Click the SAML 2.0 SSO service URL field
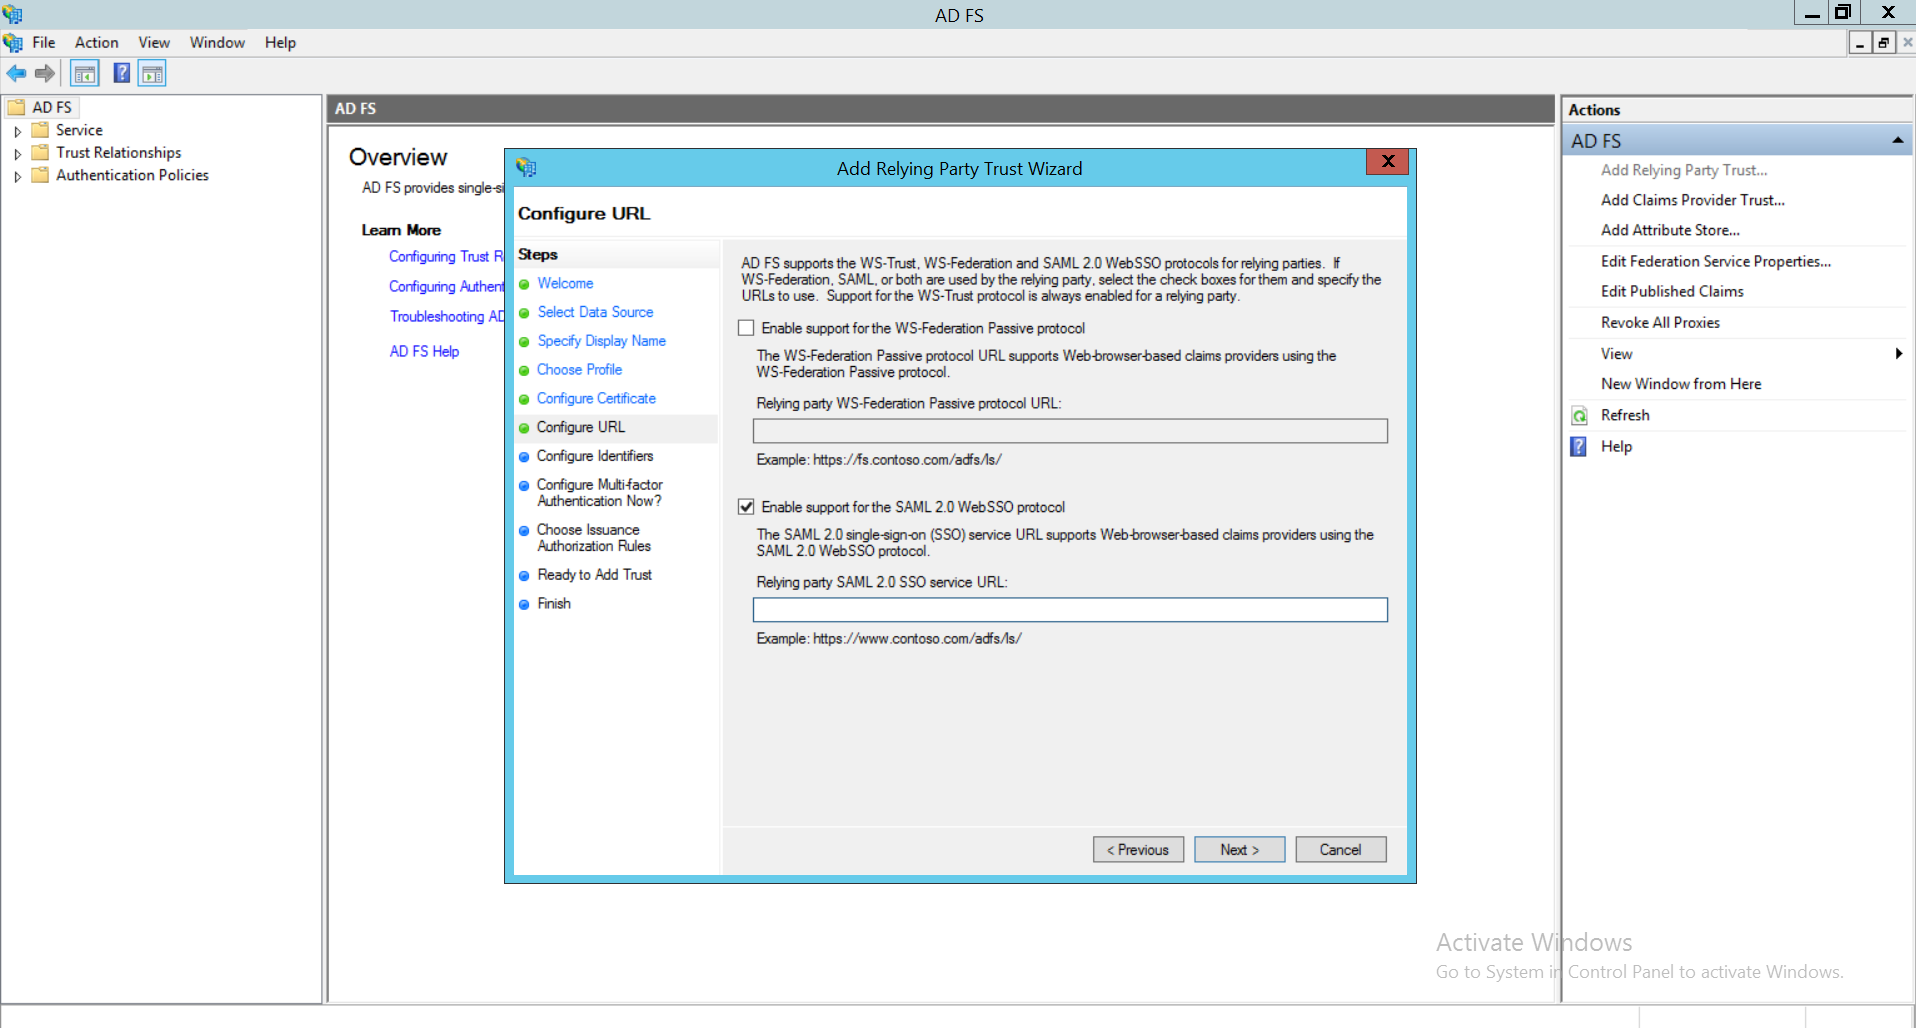This screenshot has width=1916, height=1028. [1069, 609]
